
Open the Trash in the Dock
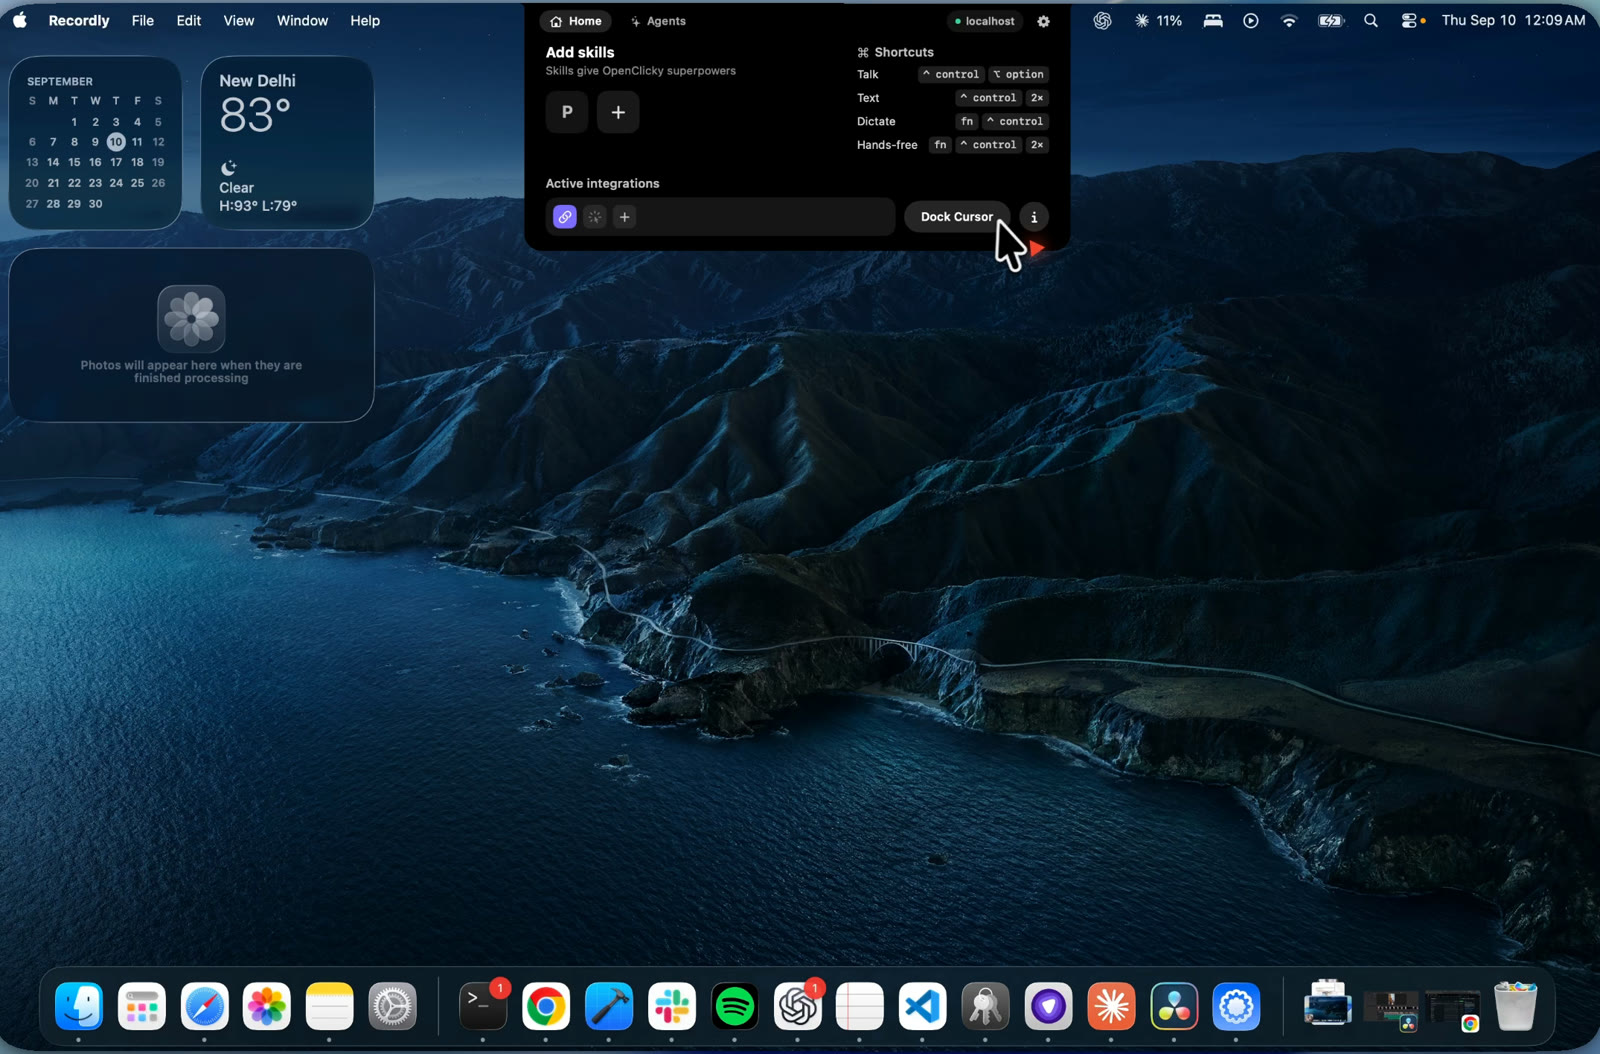click(1516, 1006)
